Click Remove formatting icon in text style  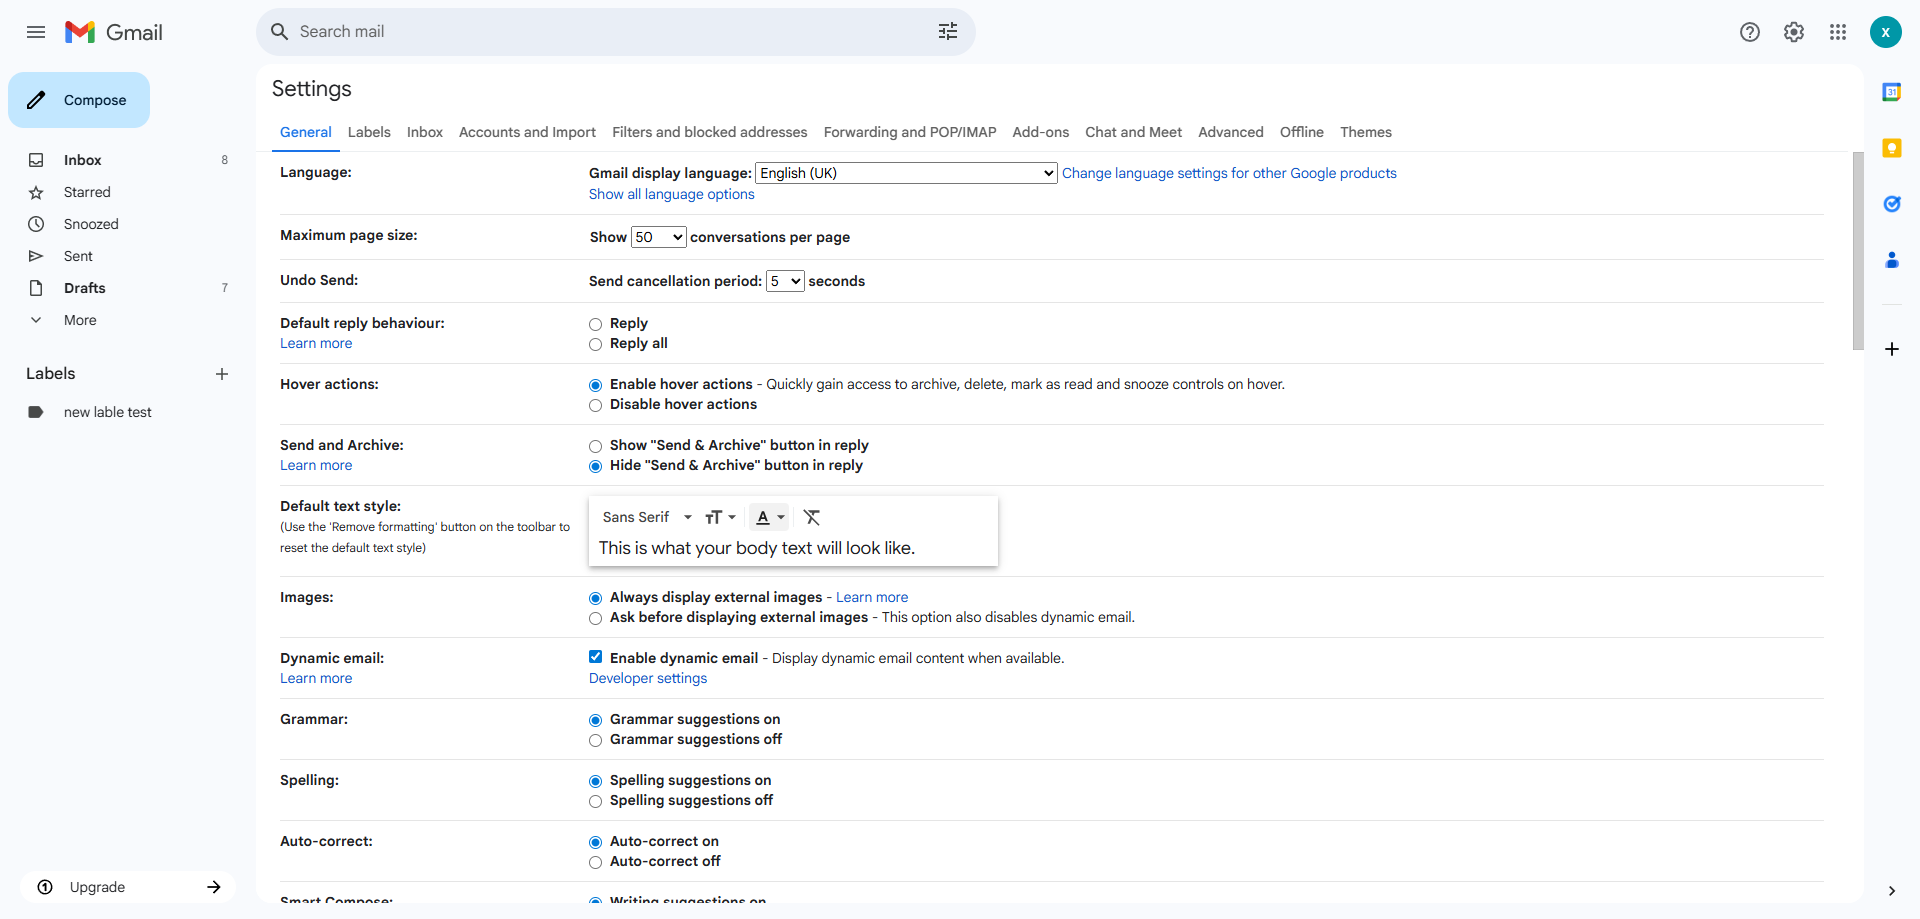[812, 517]
